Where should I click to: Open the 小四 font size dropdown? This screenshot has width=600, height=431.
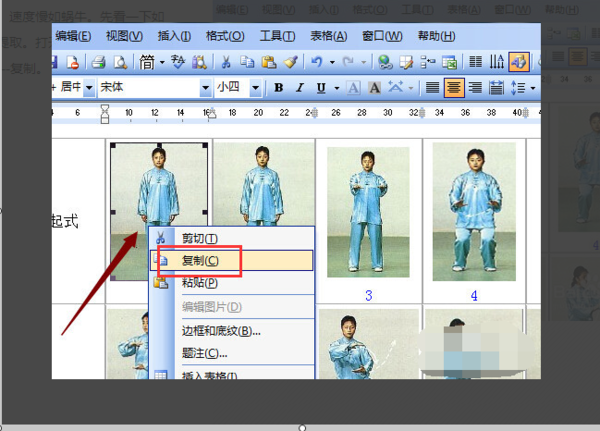255,88
